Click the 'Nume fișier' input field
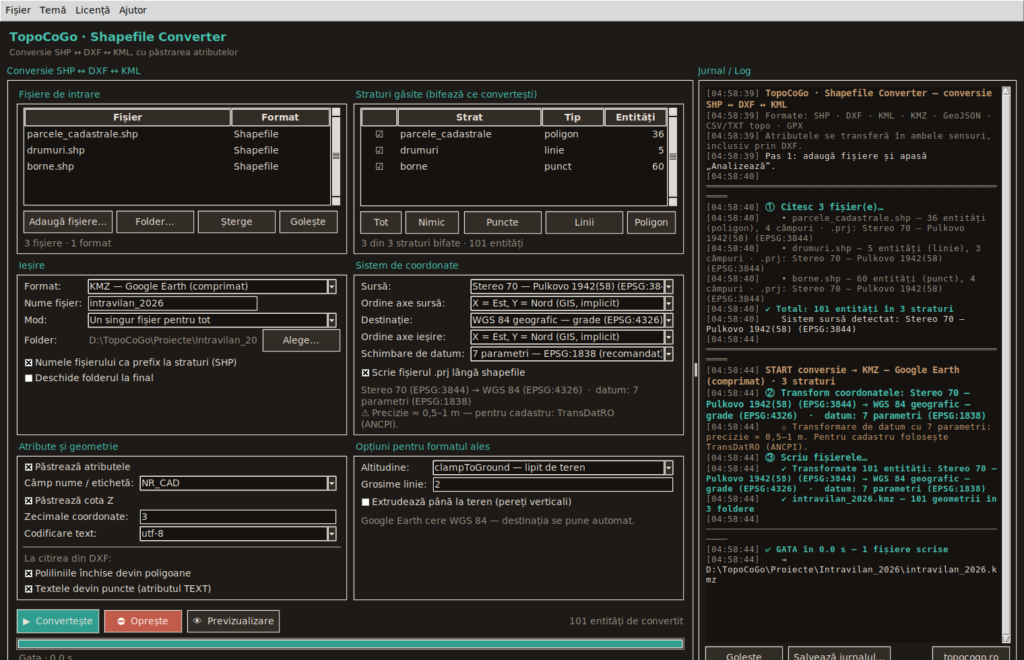 click(172, 303)
